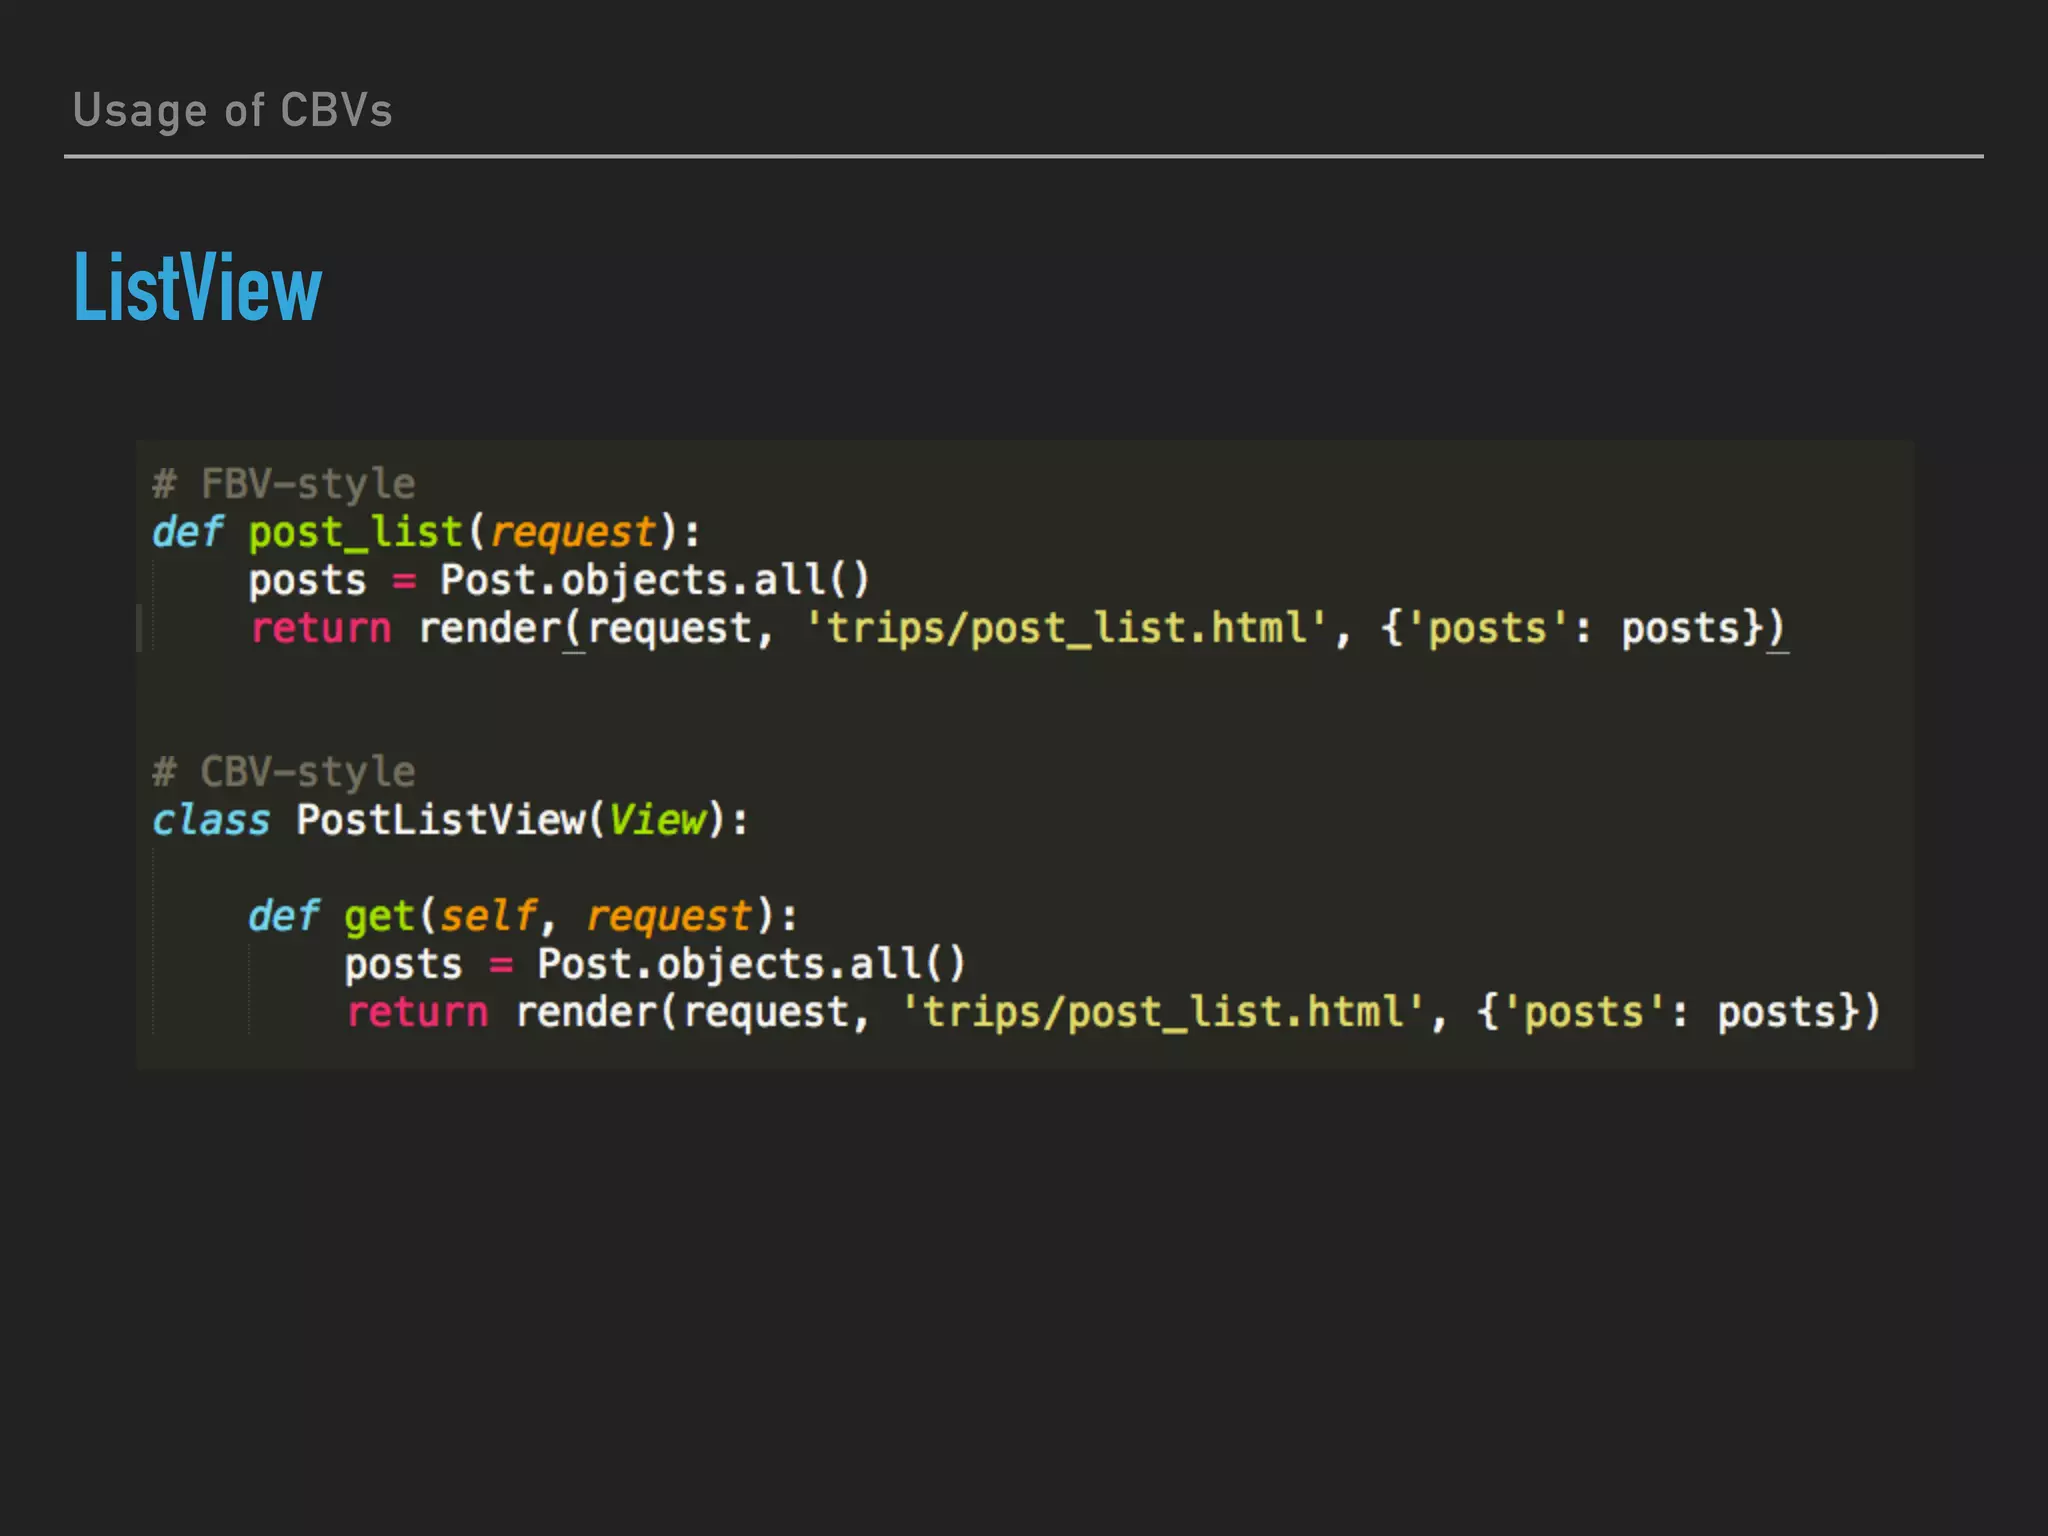Viewport: 2048px width, 1536px height.
Task: Click the 'class PostListView(View):' line
Action: [450, 820]
